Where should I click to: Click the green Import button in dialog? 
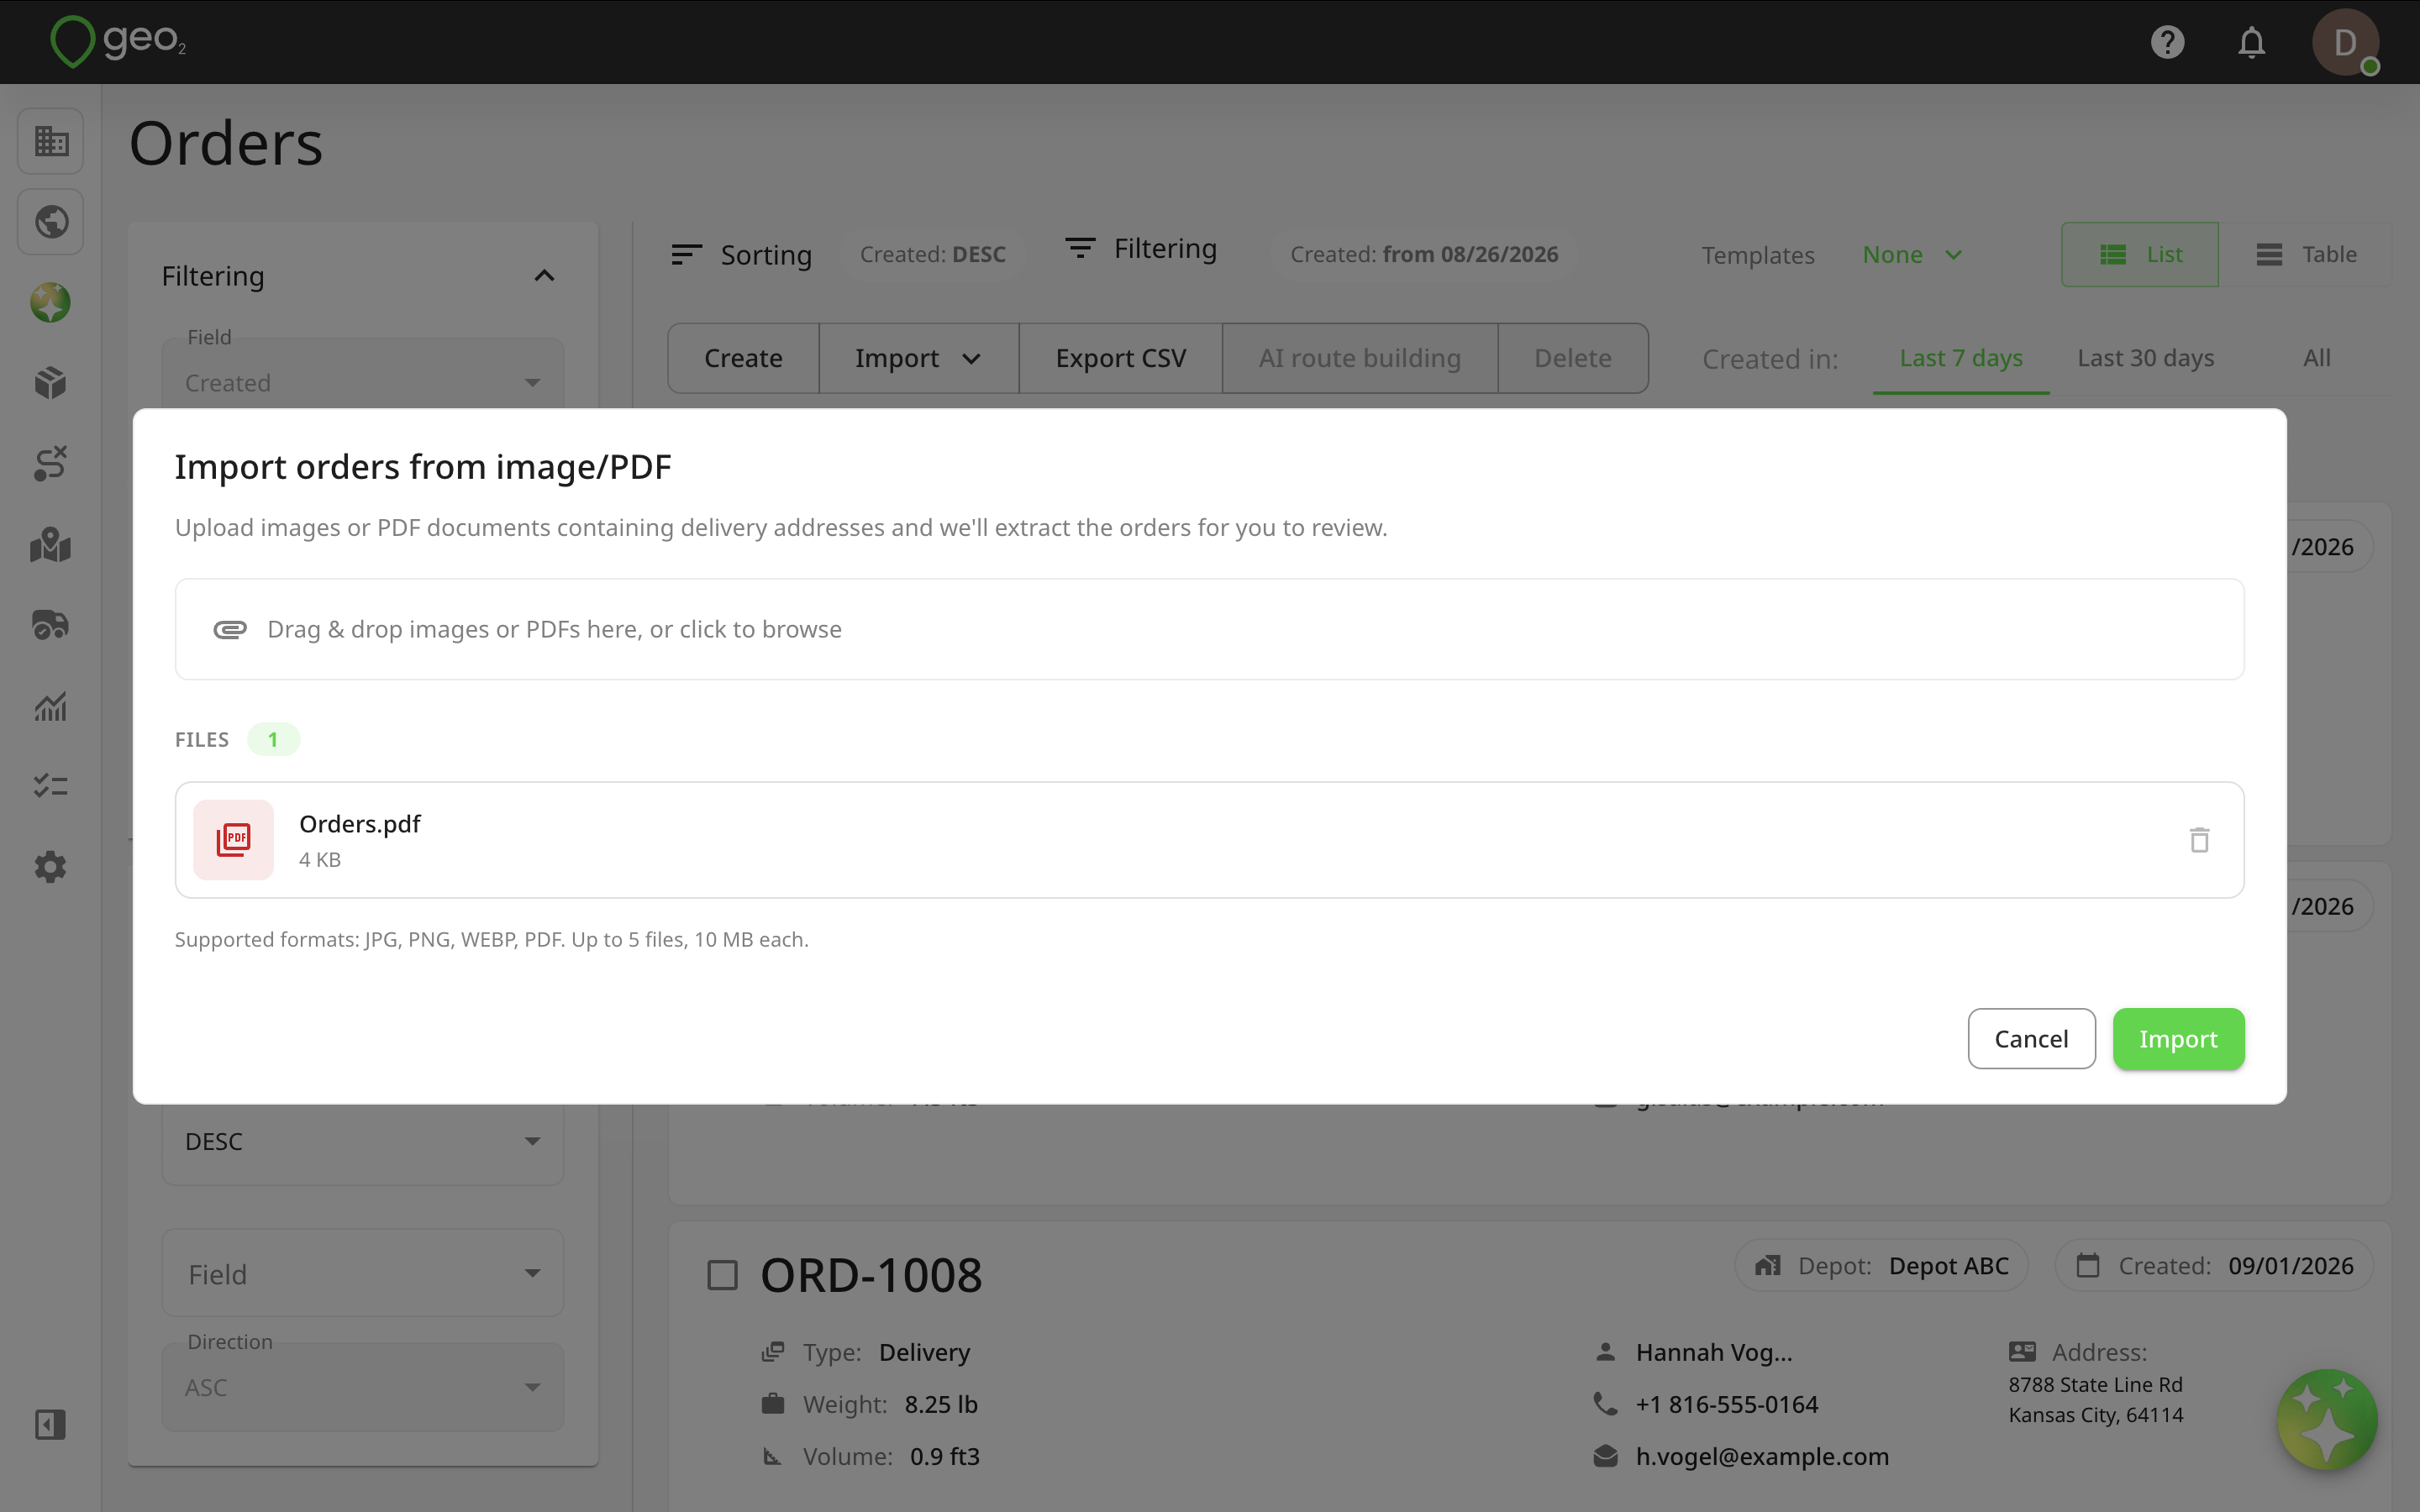pos(2178,1039)
